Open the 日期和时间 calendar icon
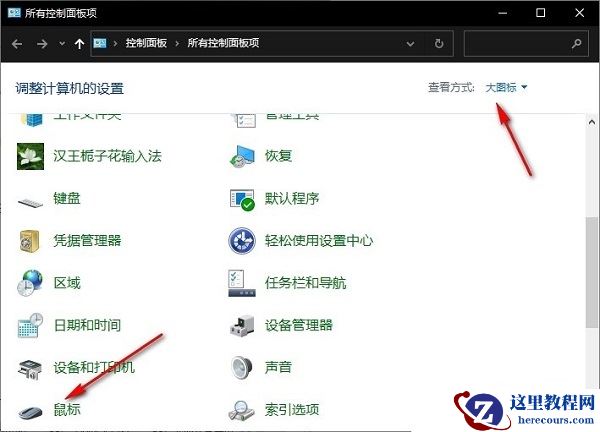 tap(30, 325)
